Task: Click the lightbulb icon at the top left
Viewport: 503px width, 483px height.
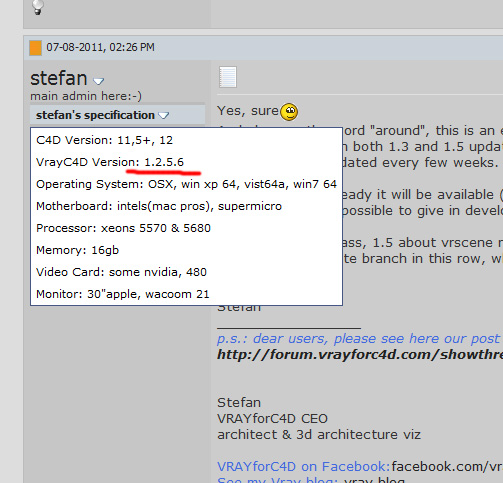Action: pos(38,7)
